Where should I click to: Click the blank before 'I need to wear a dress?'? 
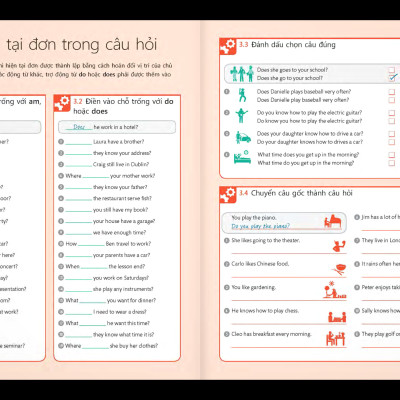(x=79, y=313)
